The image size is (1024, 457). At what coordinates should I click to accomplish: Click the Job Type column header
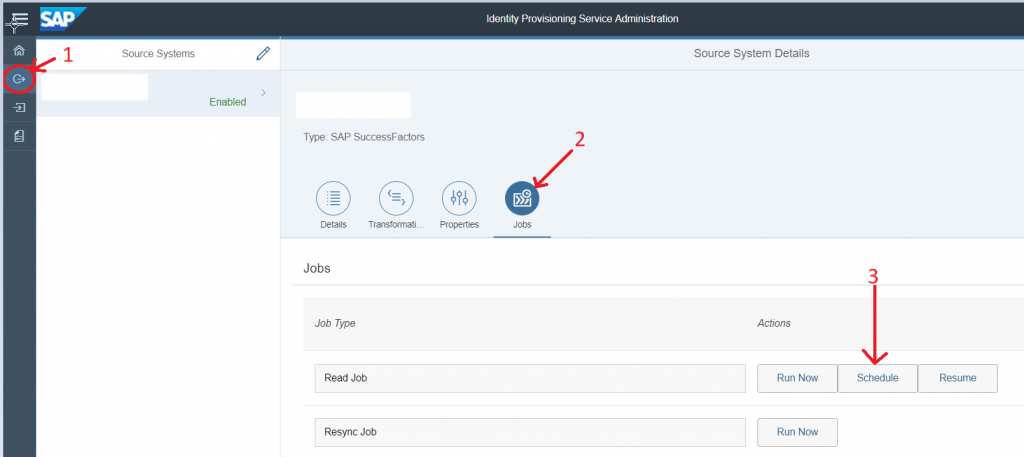[x=335, y=323]
